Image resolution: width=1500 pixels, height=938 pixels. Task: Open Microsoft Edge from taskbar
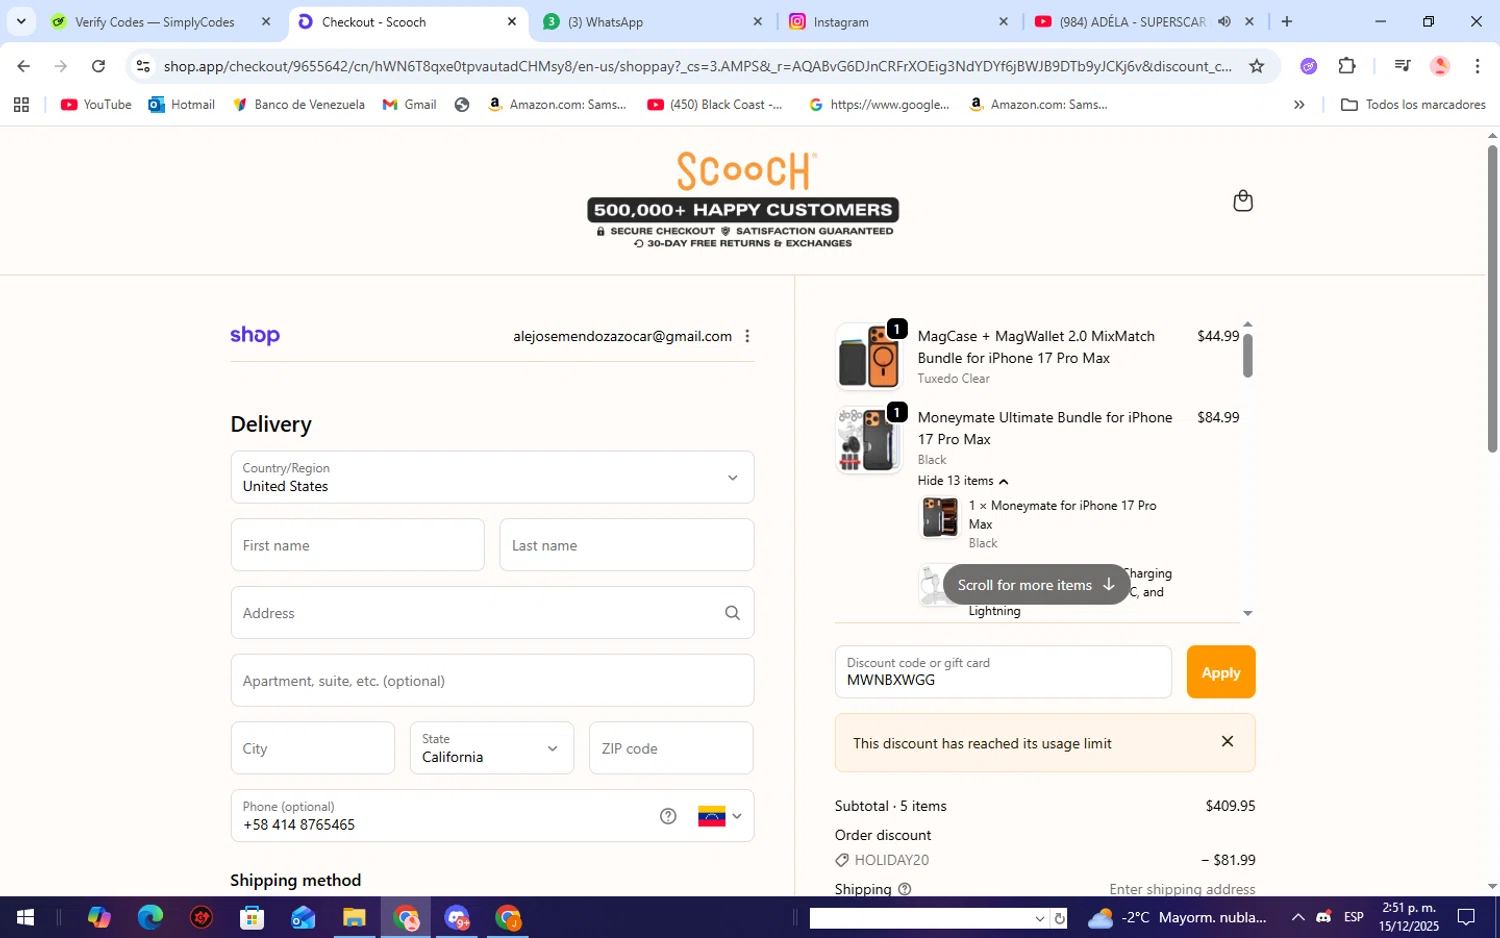coord(150,917)
